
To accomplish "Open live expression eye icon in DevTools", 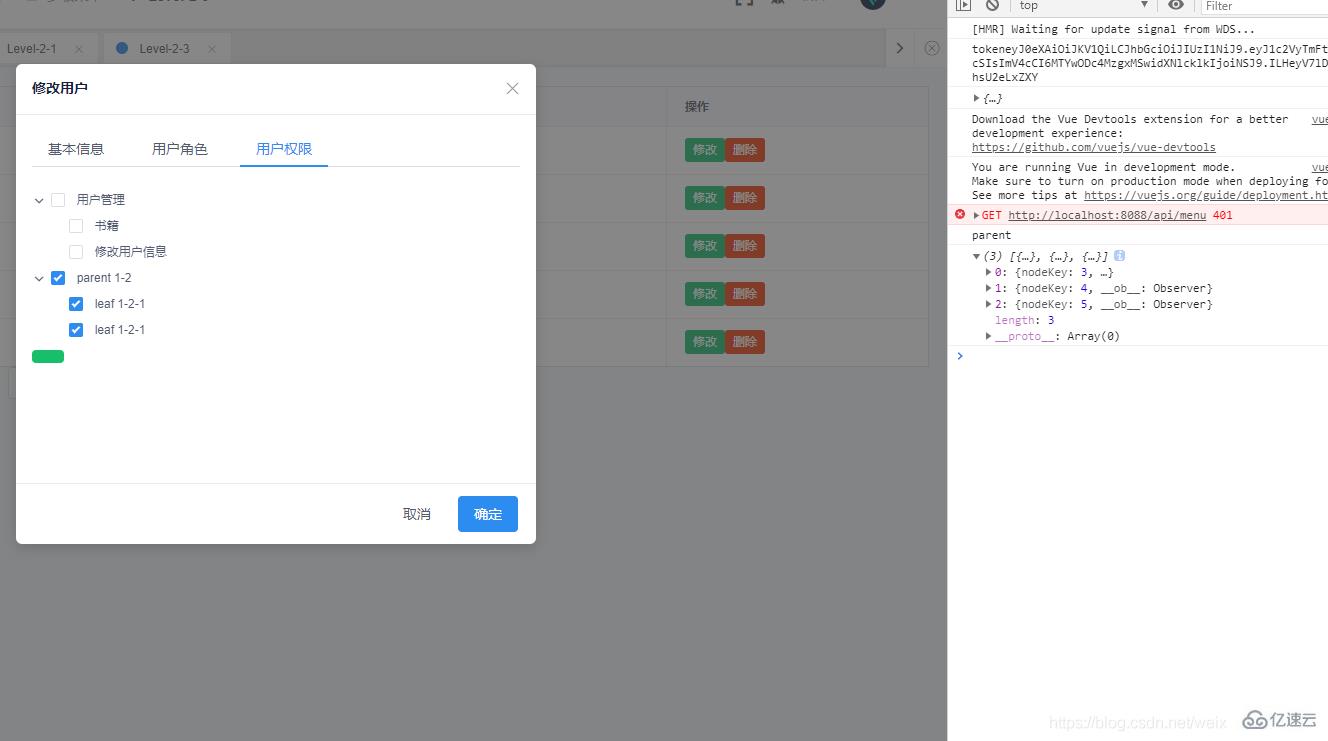I will (x=1176, y=5).
